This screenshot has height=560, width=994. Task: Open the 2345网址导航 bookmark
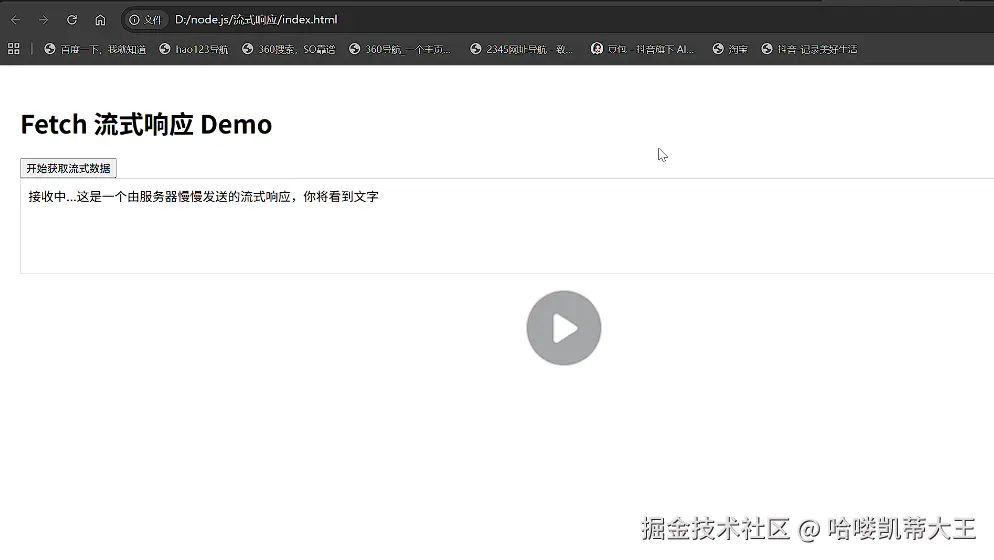[521, 49]
